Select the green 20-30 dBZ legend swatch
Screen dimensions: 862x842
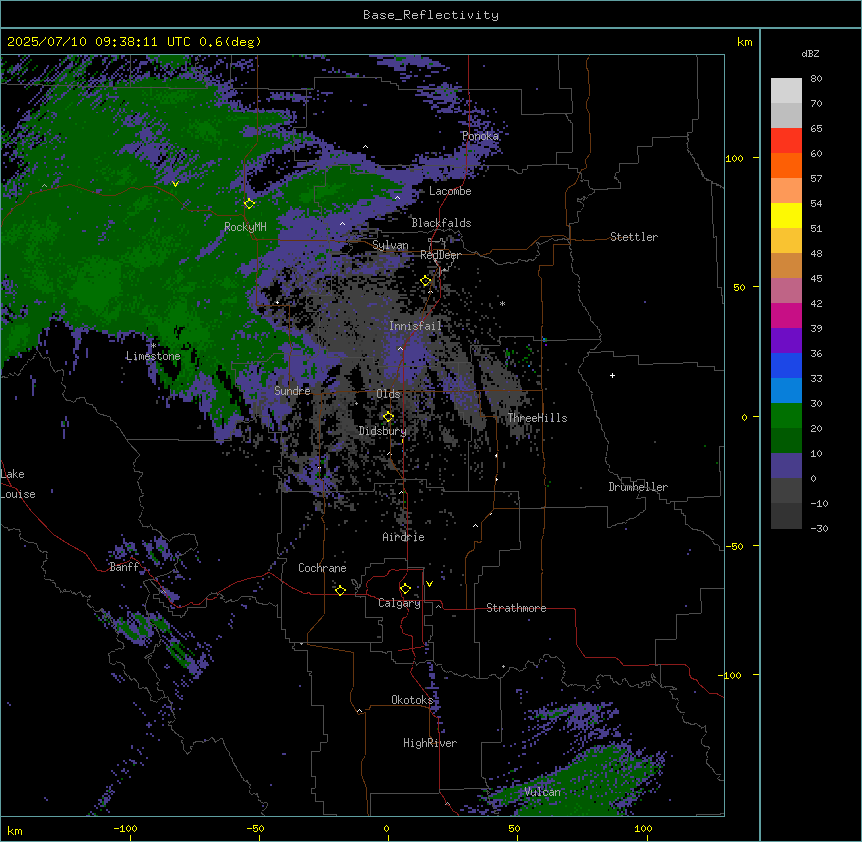[786, 416]
